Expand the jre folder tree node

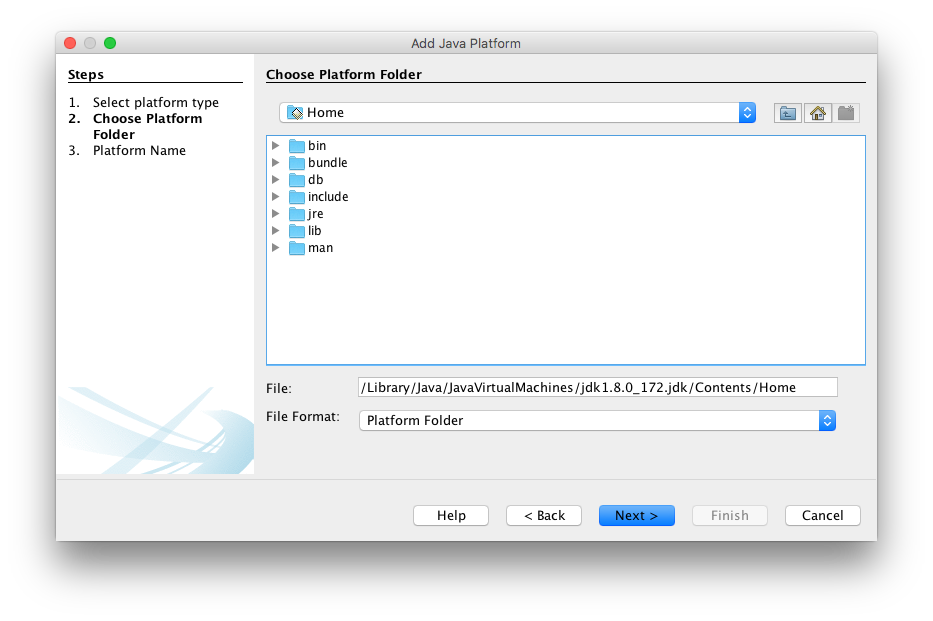click(276, 213)
